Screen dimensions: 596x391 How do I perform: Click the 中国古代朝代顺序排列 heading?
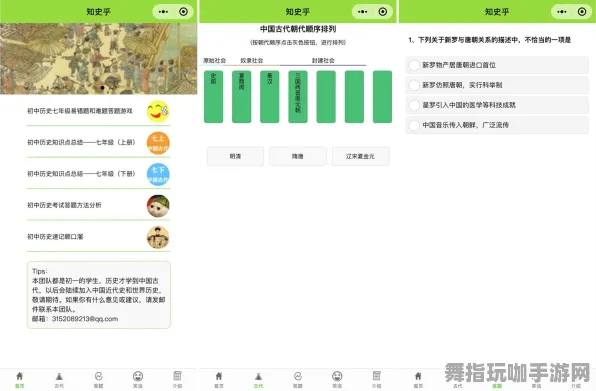pyautogui.click(x=298, y=29)
